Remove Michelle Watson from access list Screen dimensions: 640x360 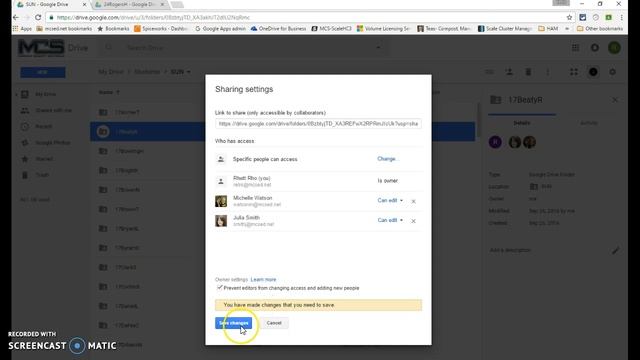(x=413, y=201)
